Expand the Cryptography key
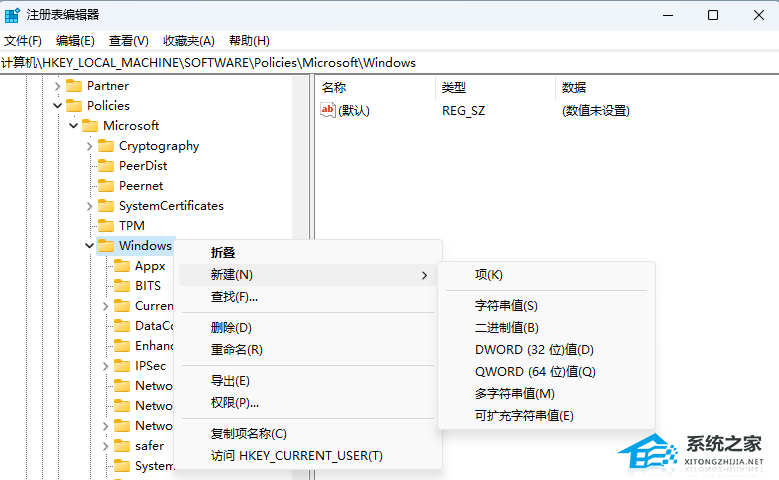This screenshot has width=779, height=480. pos(89,146)
